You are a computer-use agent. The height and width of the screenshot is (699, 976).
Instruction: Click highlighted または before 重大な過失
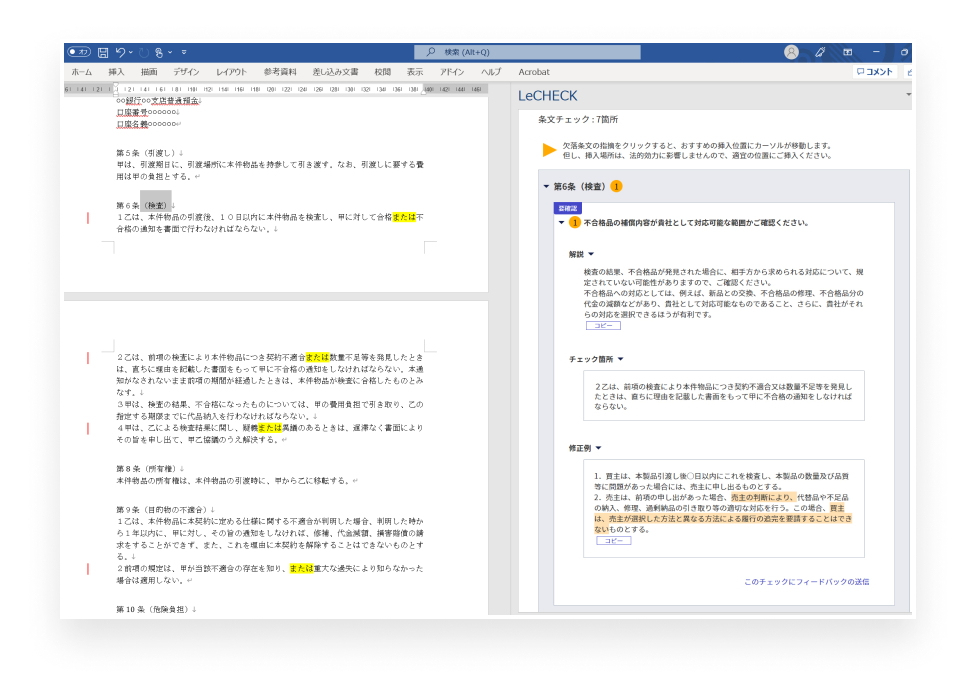point(301,568)
